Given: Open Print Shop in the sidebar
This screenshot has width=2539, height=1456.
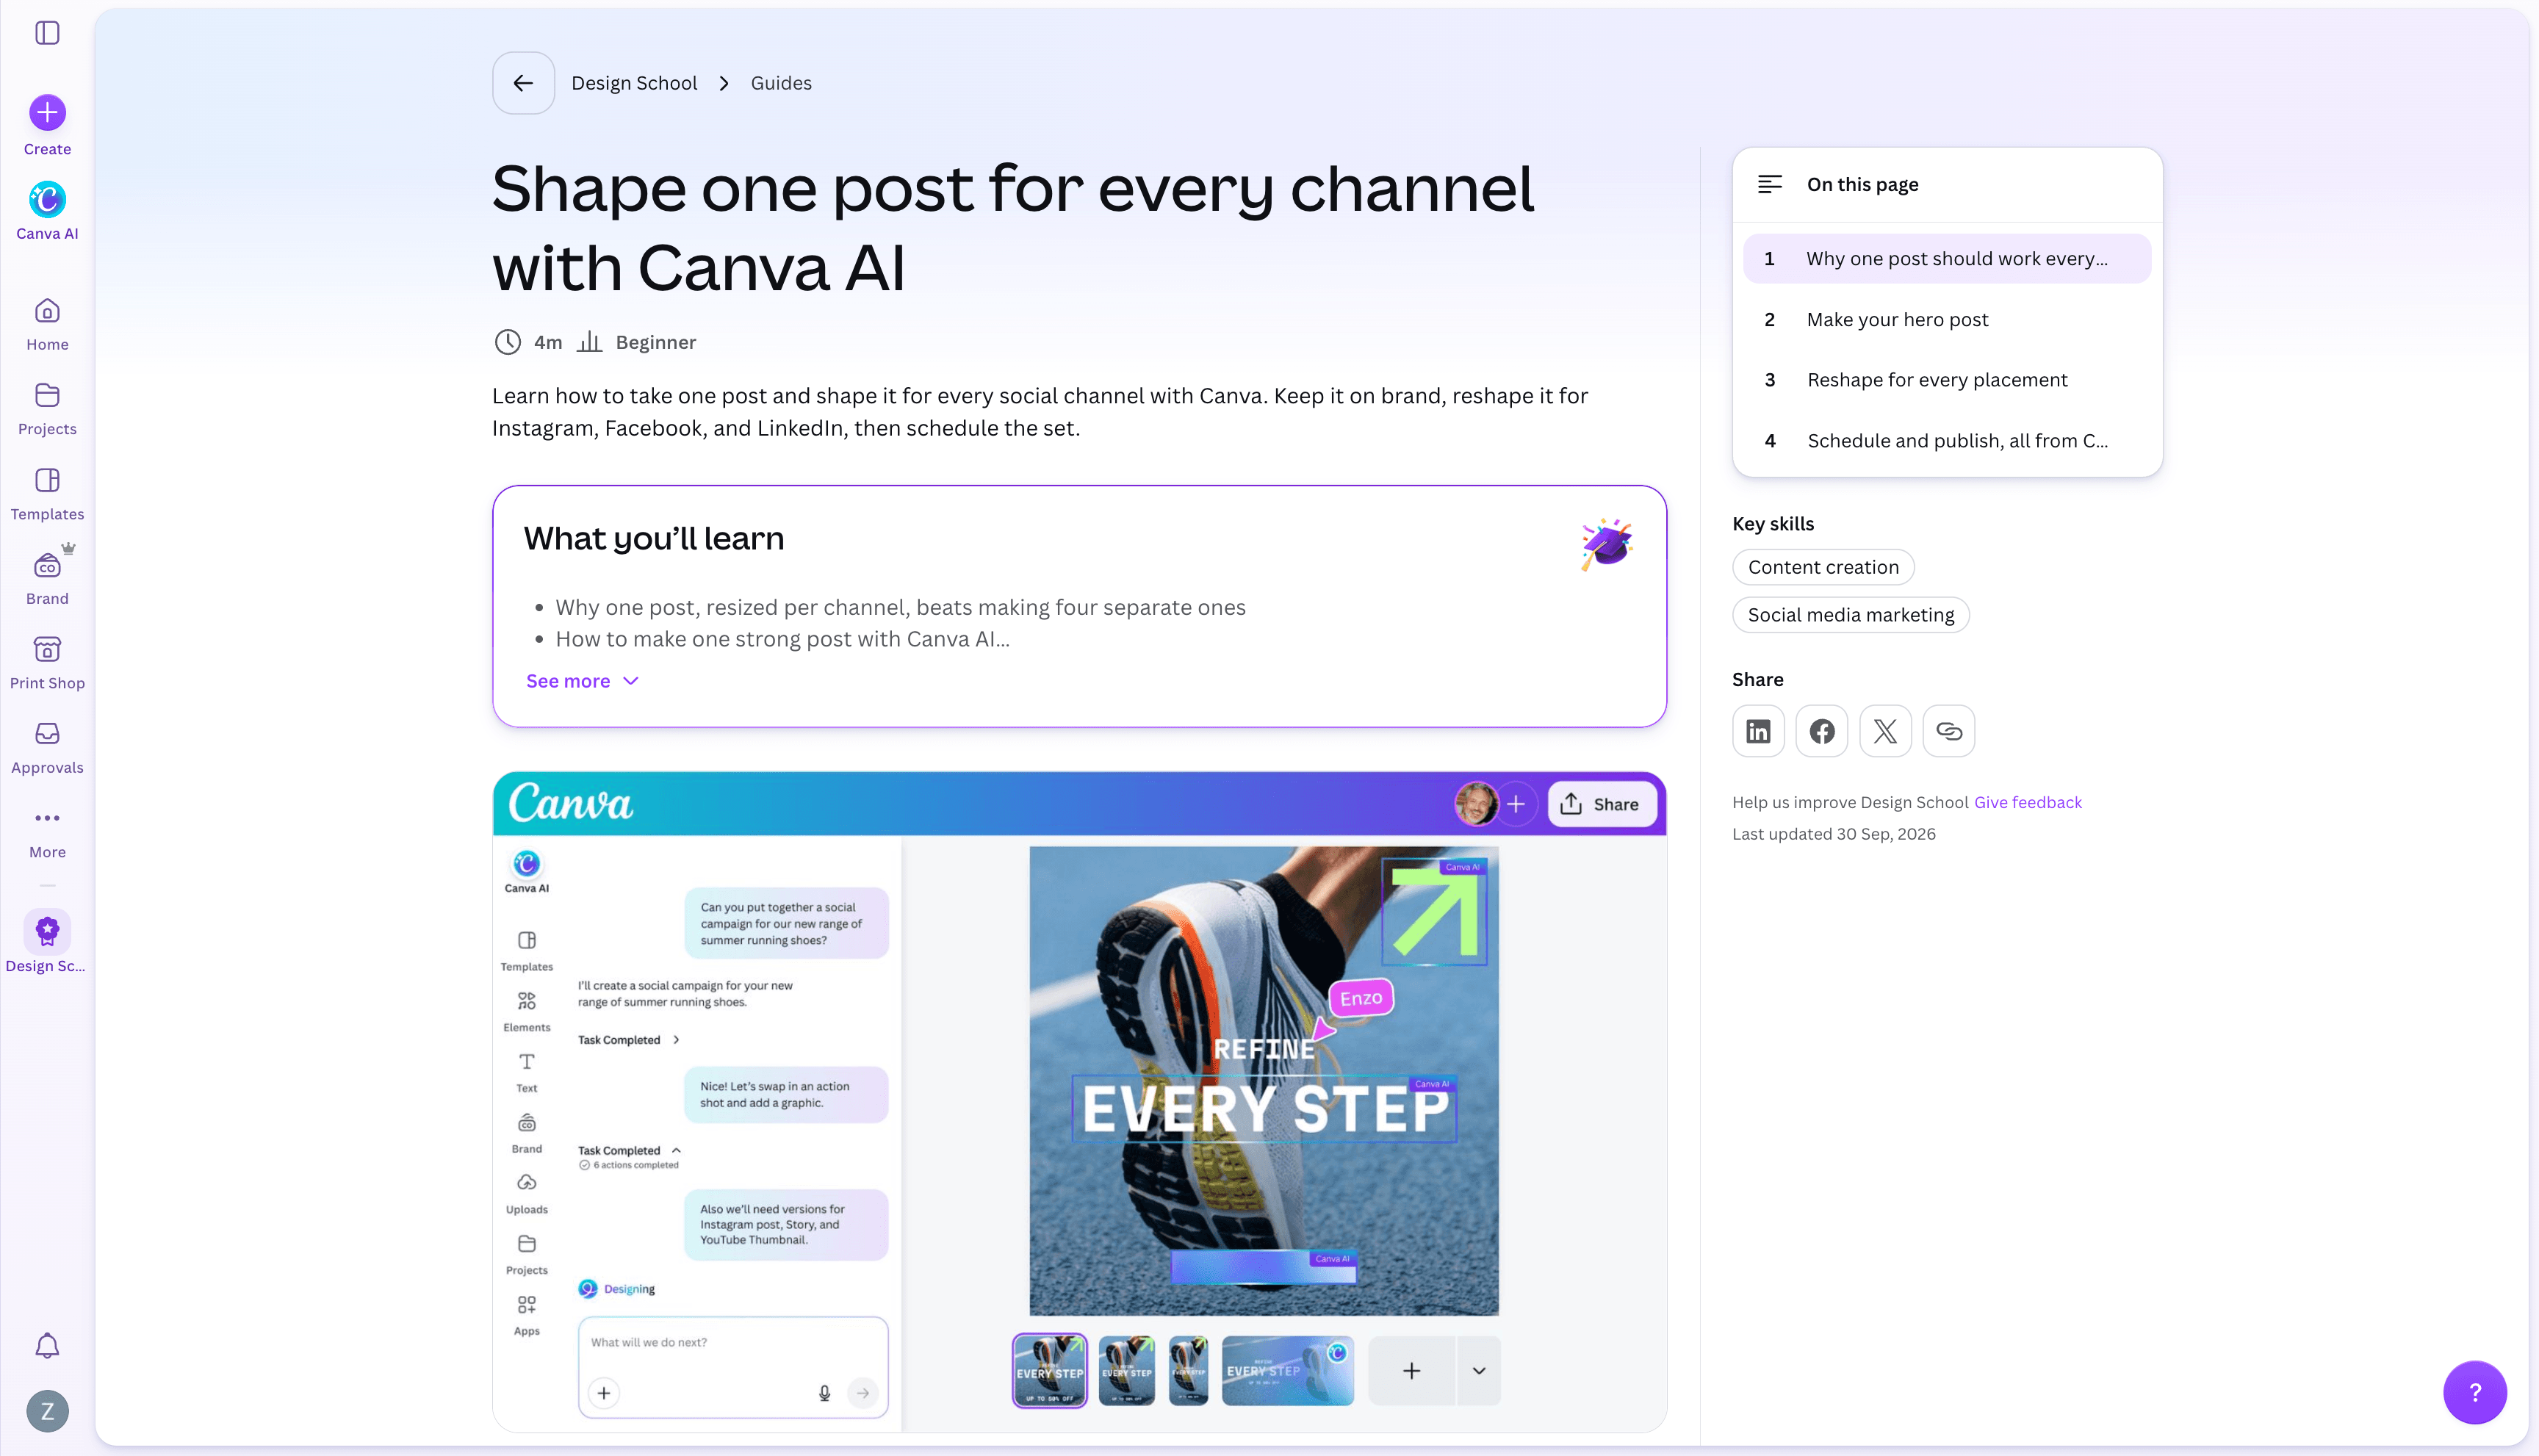Looking at the screenshot, I should pos(47,663).
